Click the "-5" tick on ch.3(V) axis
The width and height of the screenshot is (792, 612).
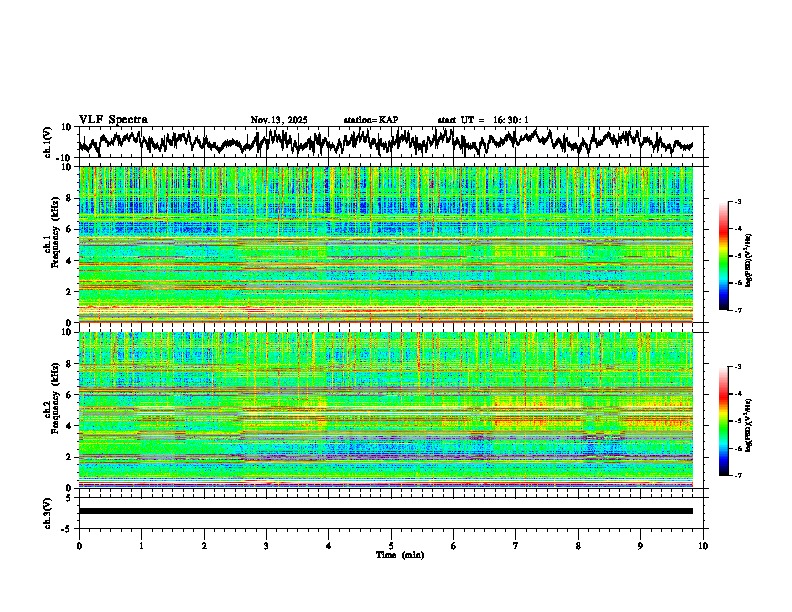[x=68, y=529]
